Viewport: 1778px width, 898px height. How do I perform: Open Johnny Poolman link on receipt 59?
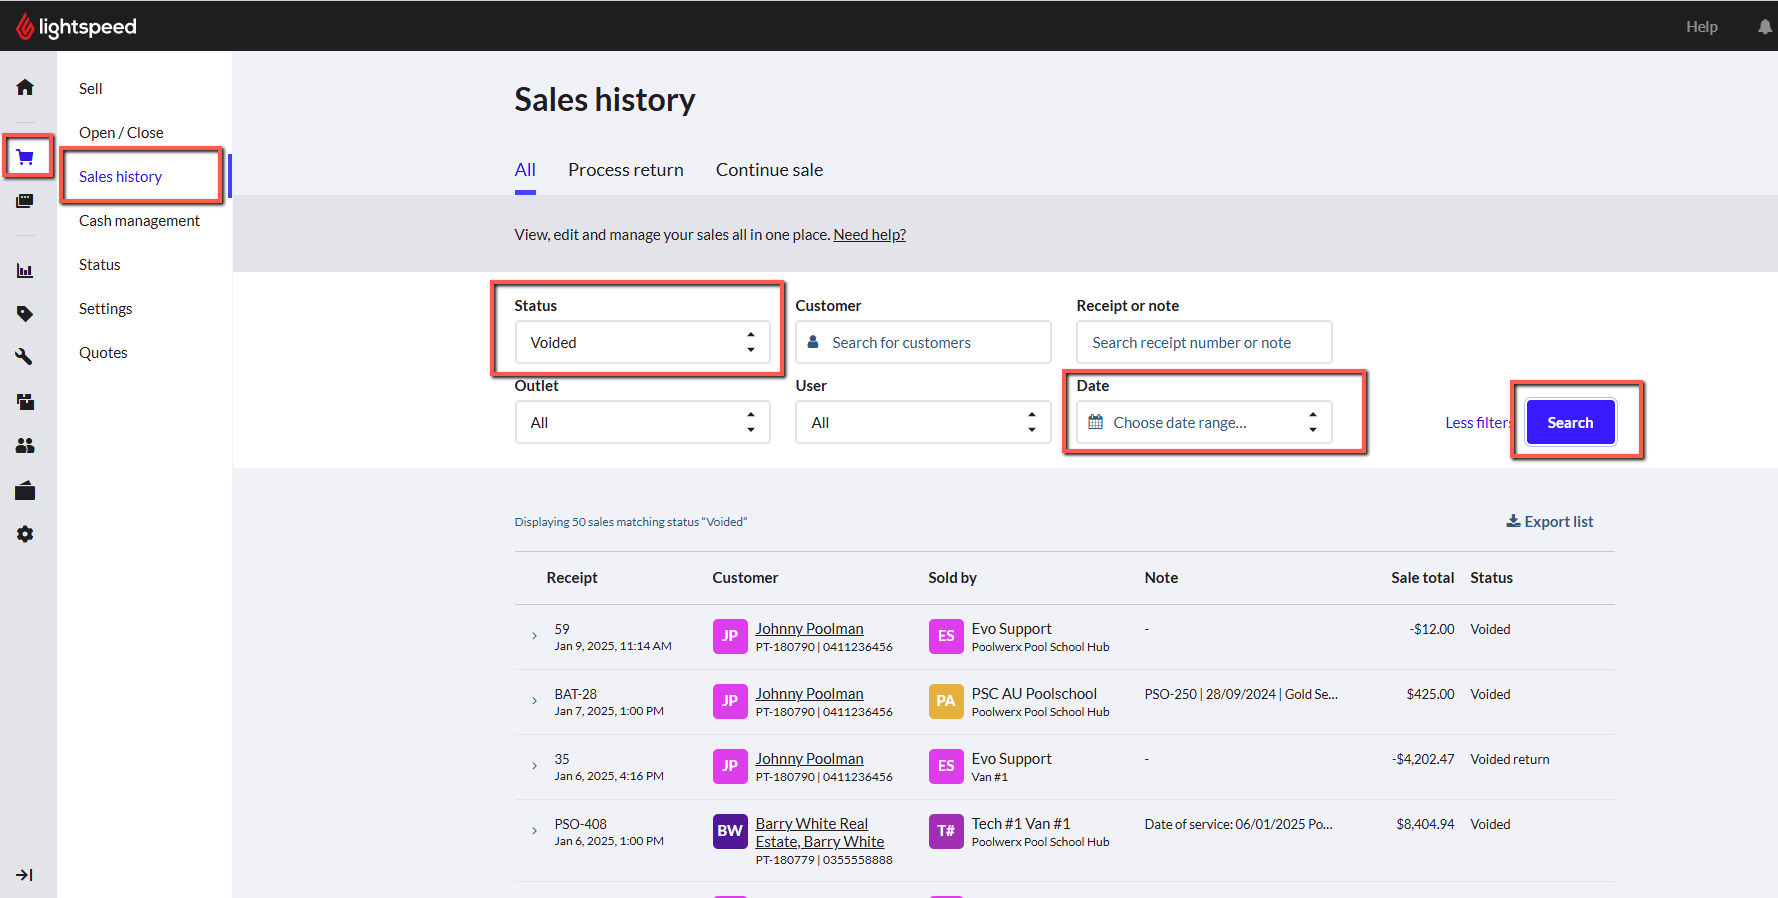coord(809,629)
